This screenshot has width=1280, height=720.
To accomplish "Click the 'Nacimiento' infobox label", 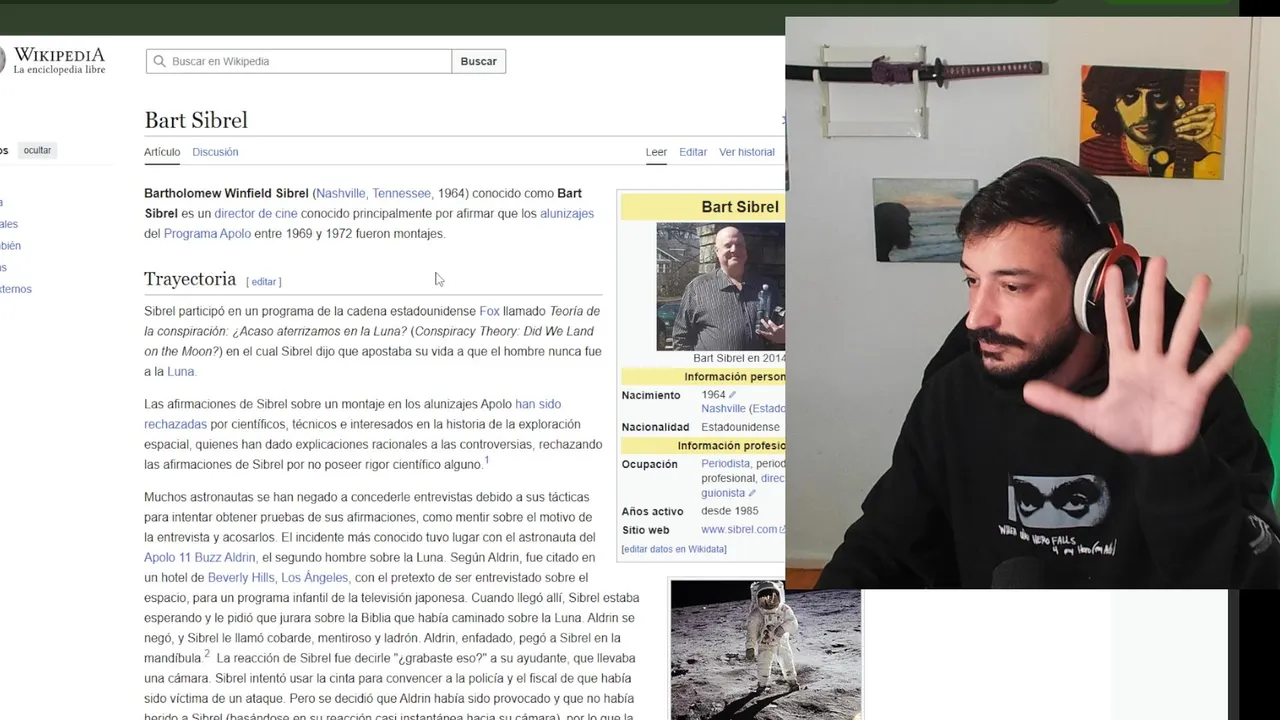I will [x=651, y=395].
